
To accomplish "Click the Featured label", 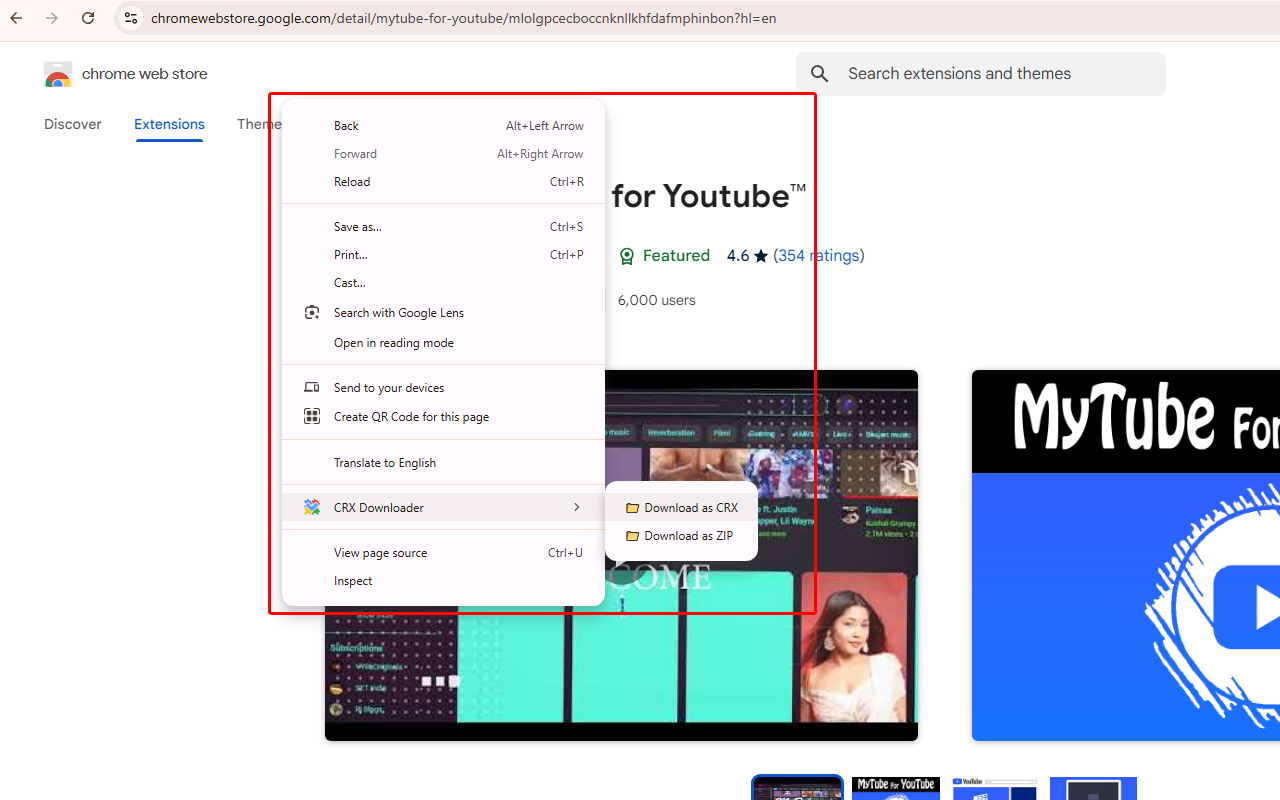I will pyautogui.click(x=676, y=256).
